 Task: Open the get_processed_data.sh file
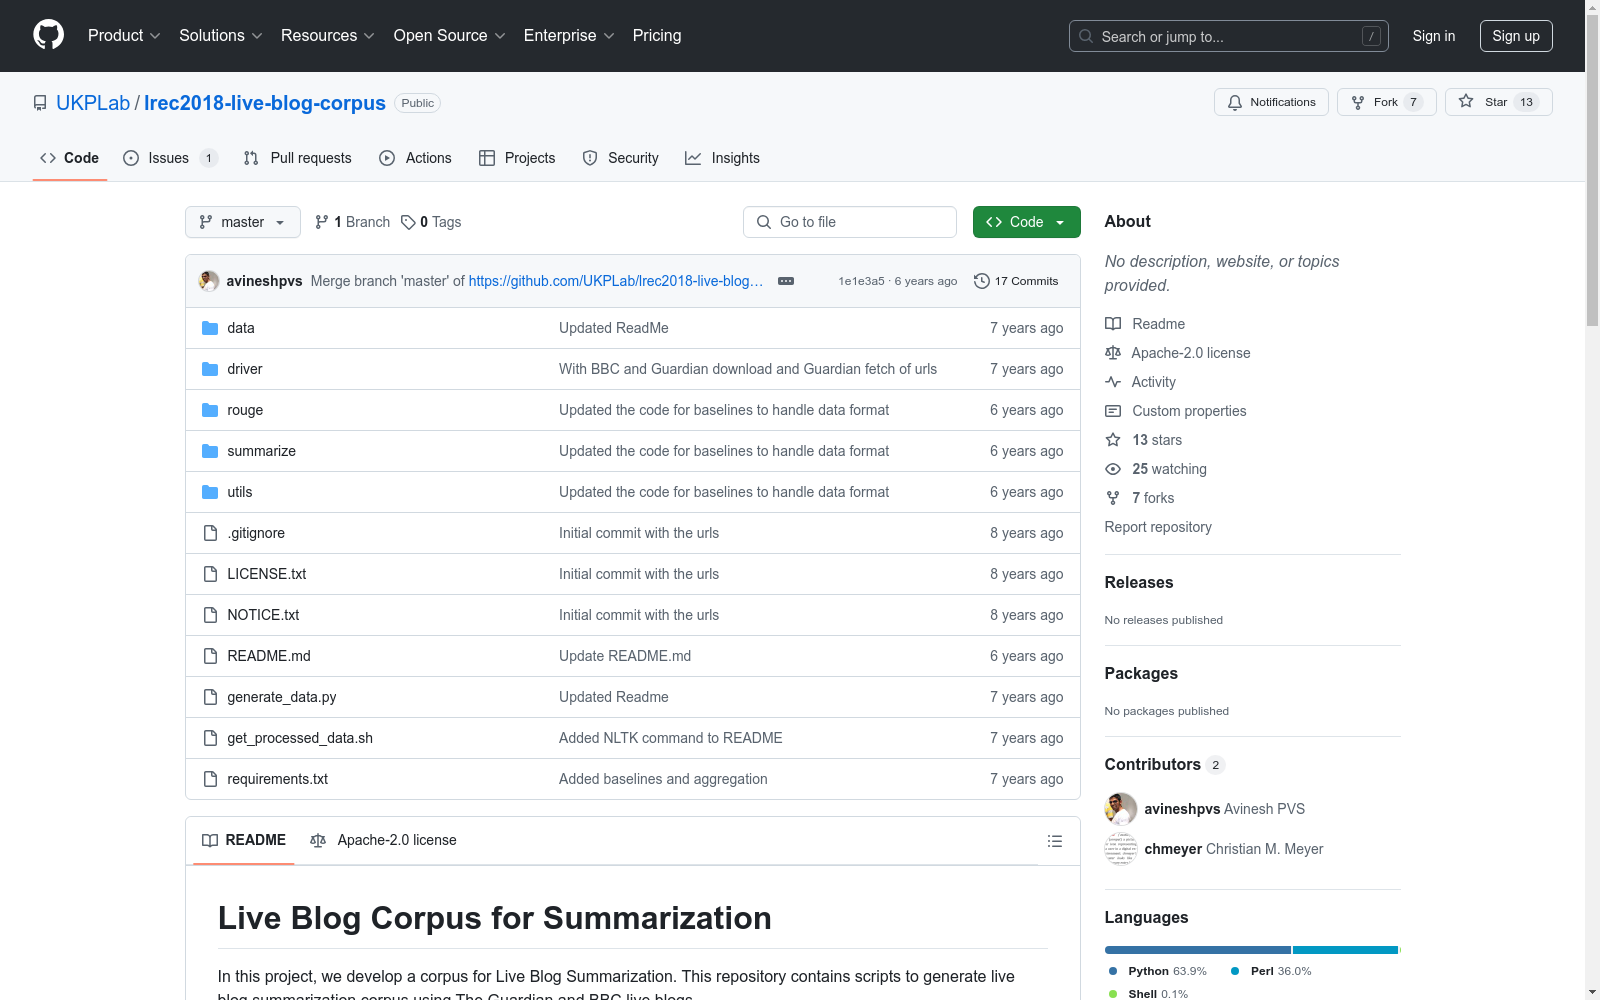300,738
